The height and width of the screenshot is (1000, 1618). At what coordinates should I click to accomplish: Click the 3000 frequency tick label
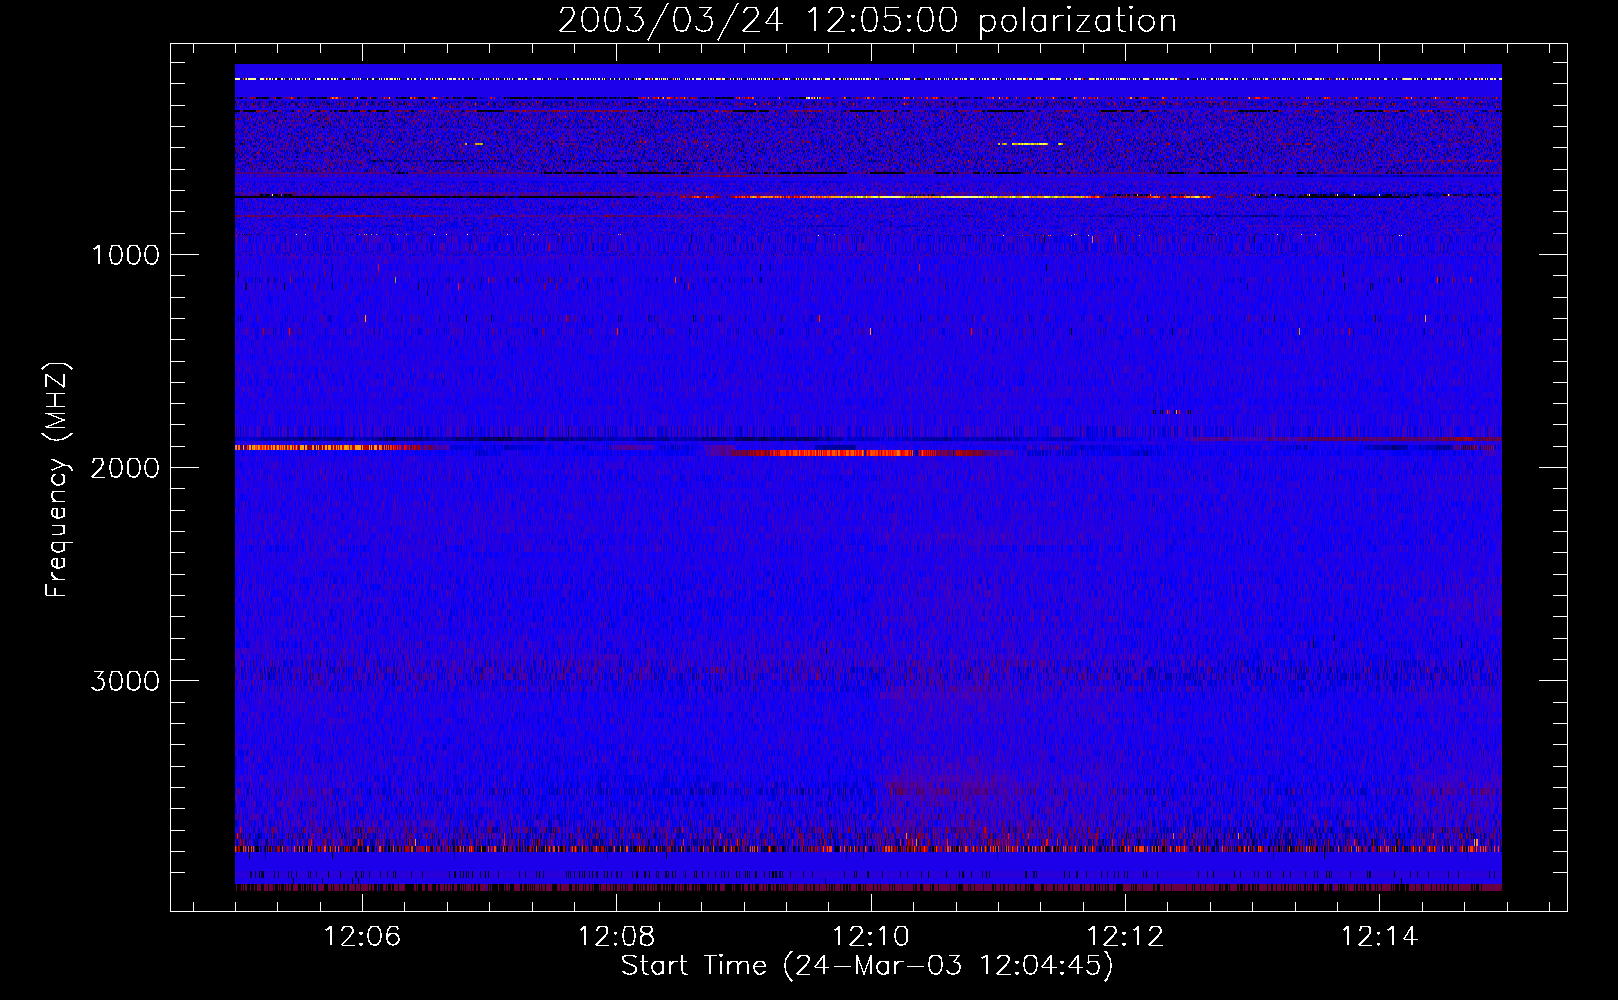(125, 681)
